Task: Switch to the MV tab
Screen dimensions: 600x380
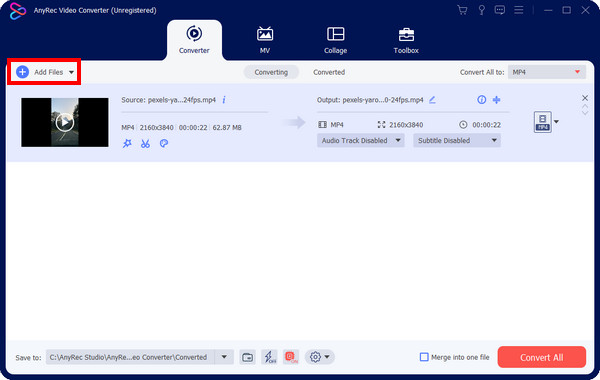Action: 265,40
